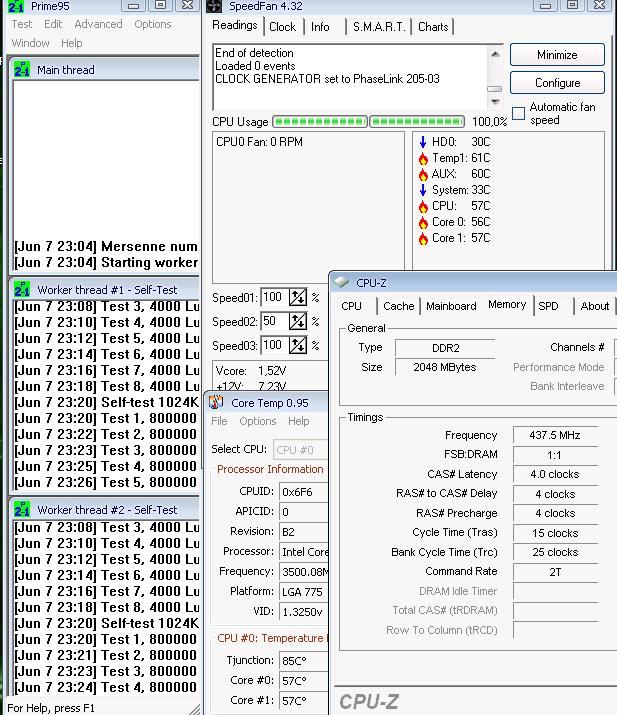The height and width of the screenshot is (715, 617).
Task: Click the CPU0 Fan: 0 RPM reading
Action: [259, 142]
